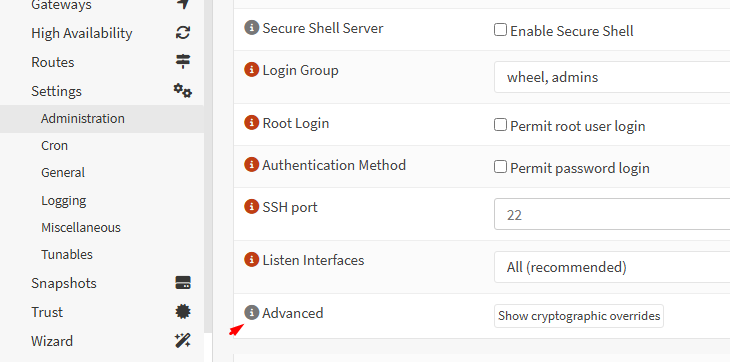Click the Secure Shell Server label
730x362 pixels.
pos(323,28)
